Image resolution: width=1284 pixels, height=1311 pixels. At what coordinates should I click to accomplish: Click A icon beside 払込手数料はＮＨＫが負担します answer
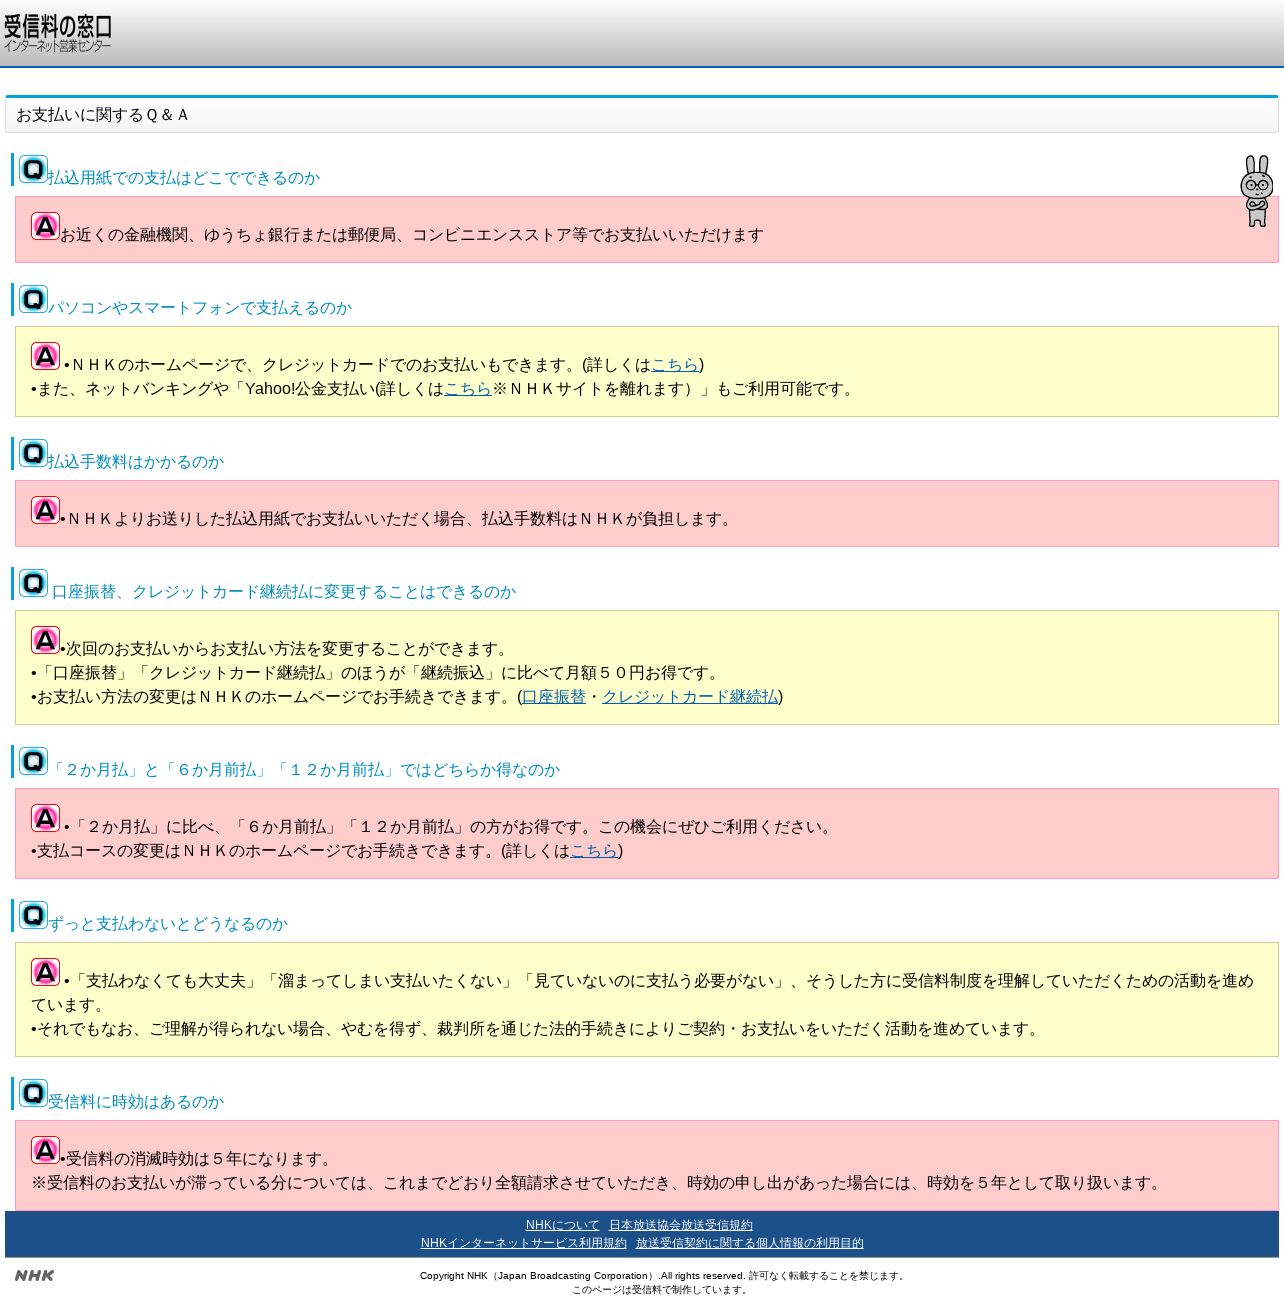45,510
